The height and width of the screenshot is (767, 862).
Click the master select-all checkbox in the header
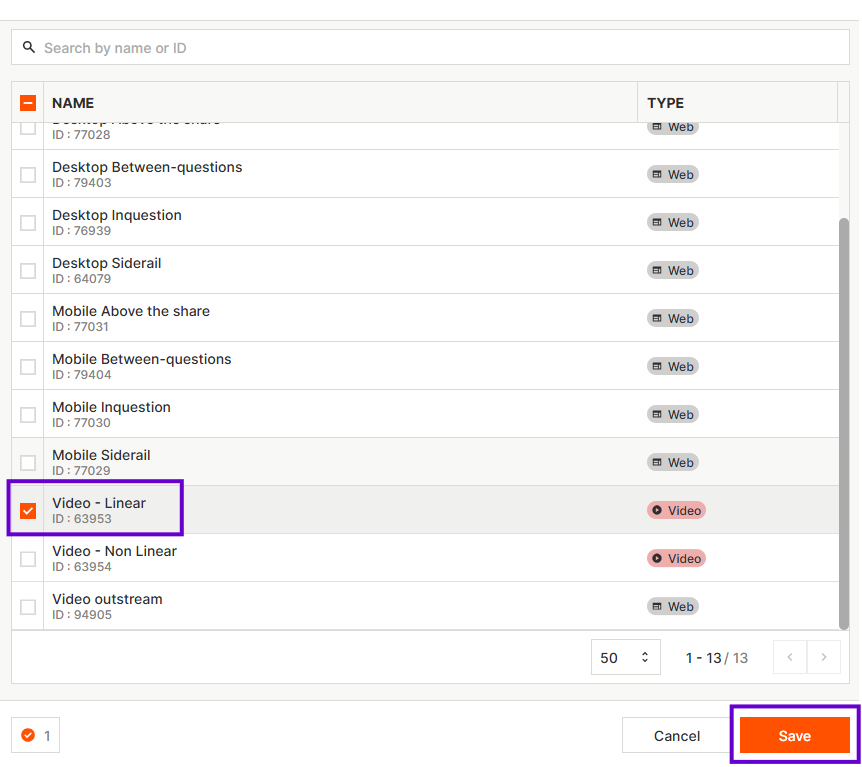pyautogui.click(x=27, y=102)
